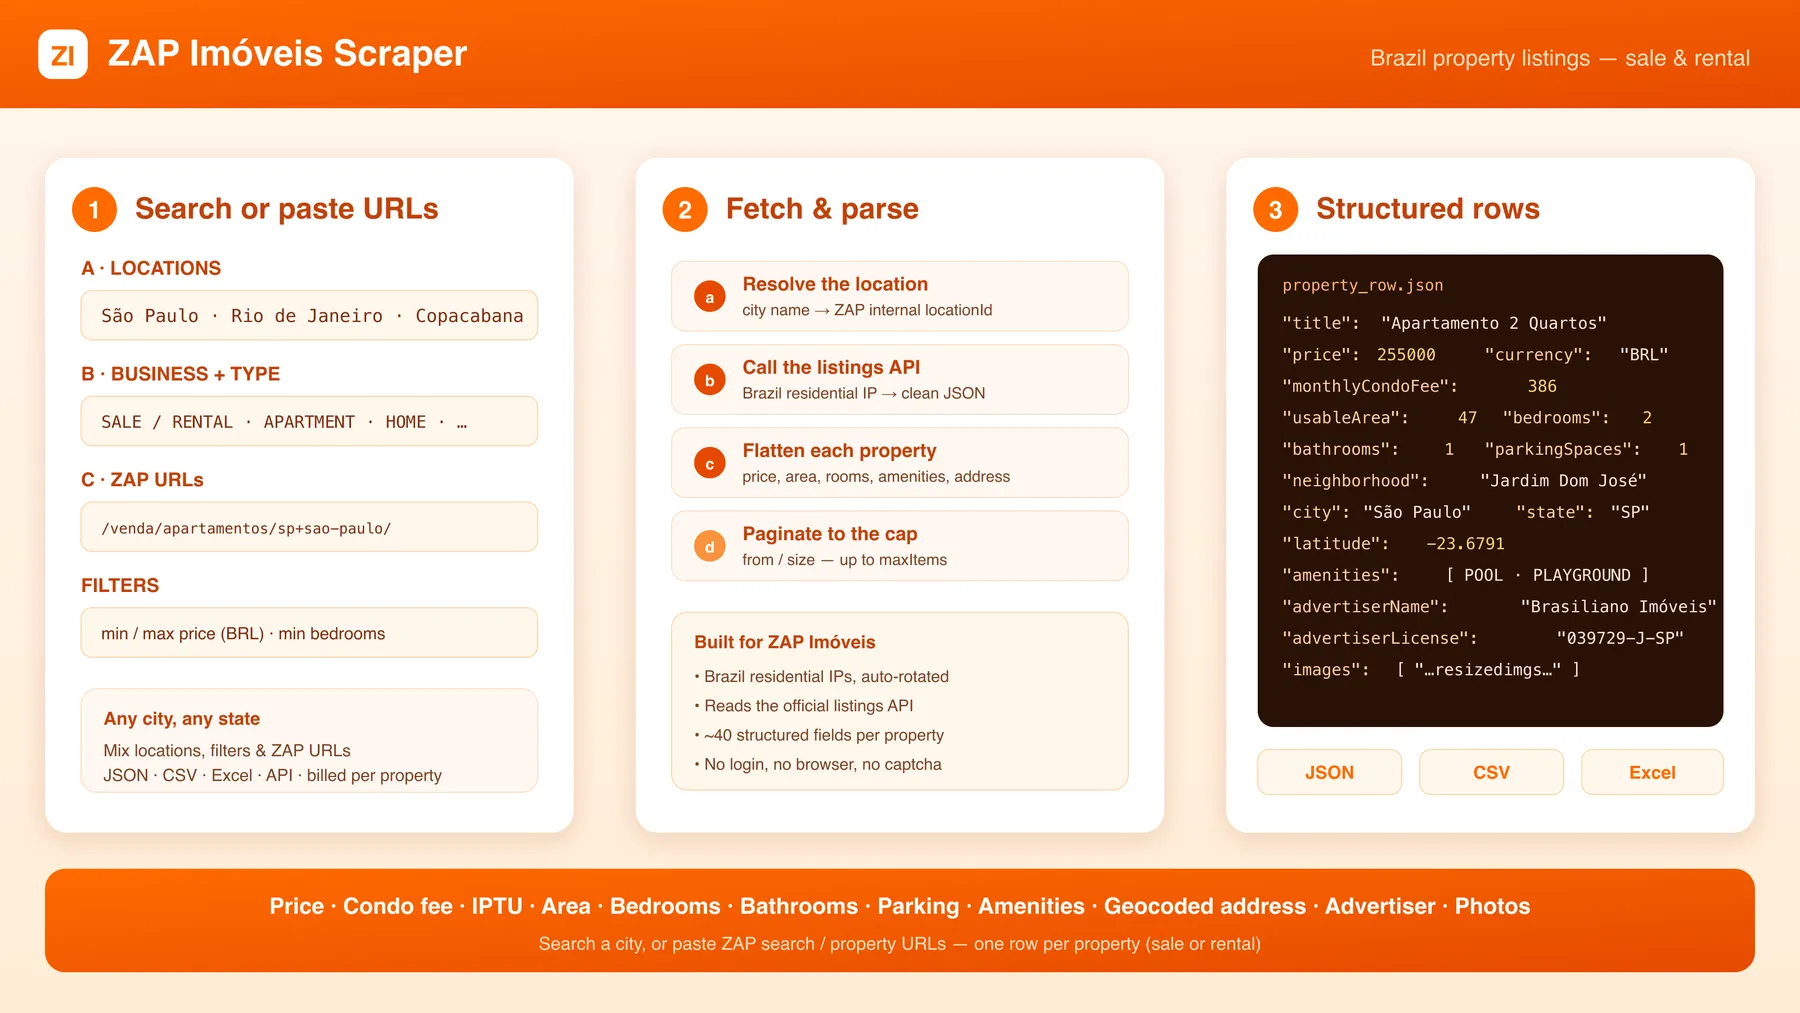Click the 'Built for ZAP Imóveis' heading
This screenshot has height=1013, width=1800.
tap(785, 642)
